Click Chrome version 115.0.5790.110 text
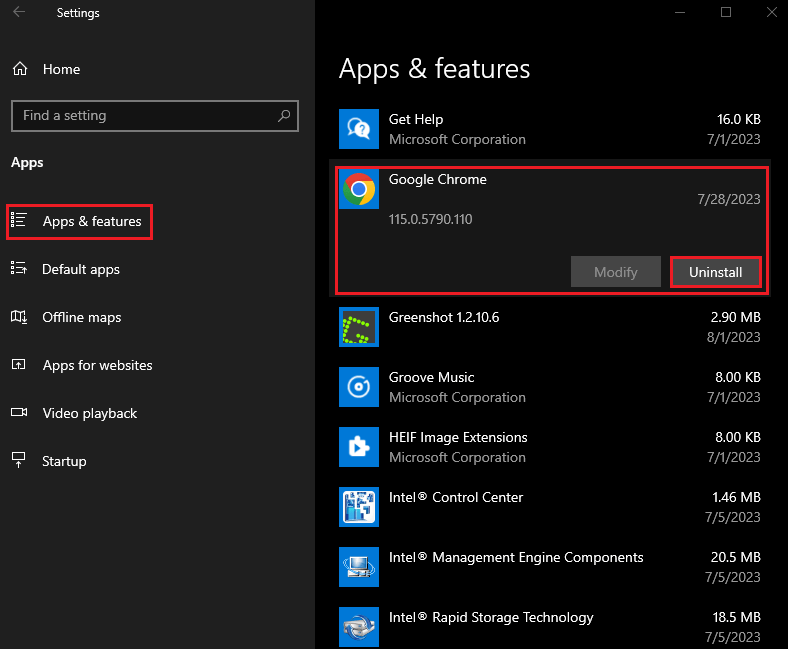 431,219
